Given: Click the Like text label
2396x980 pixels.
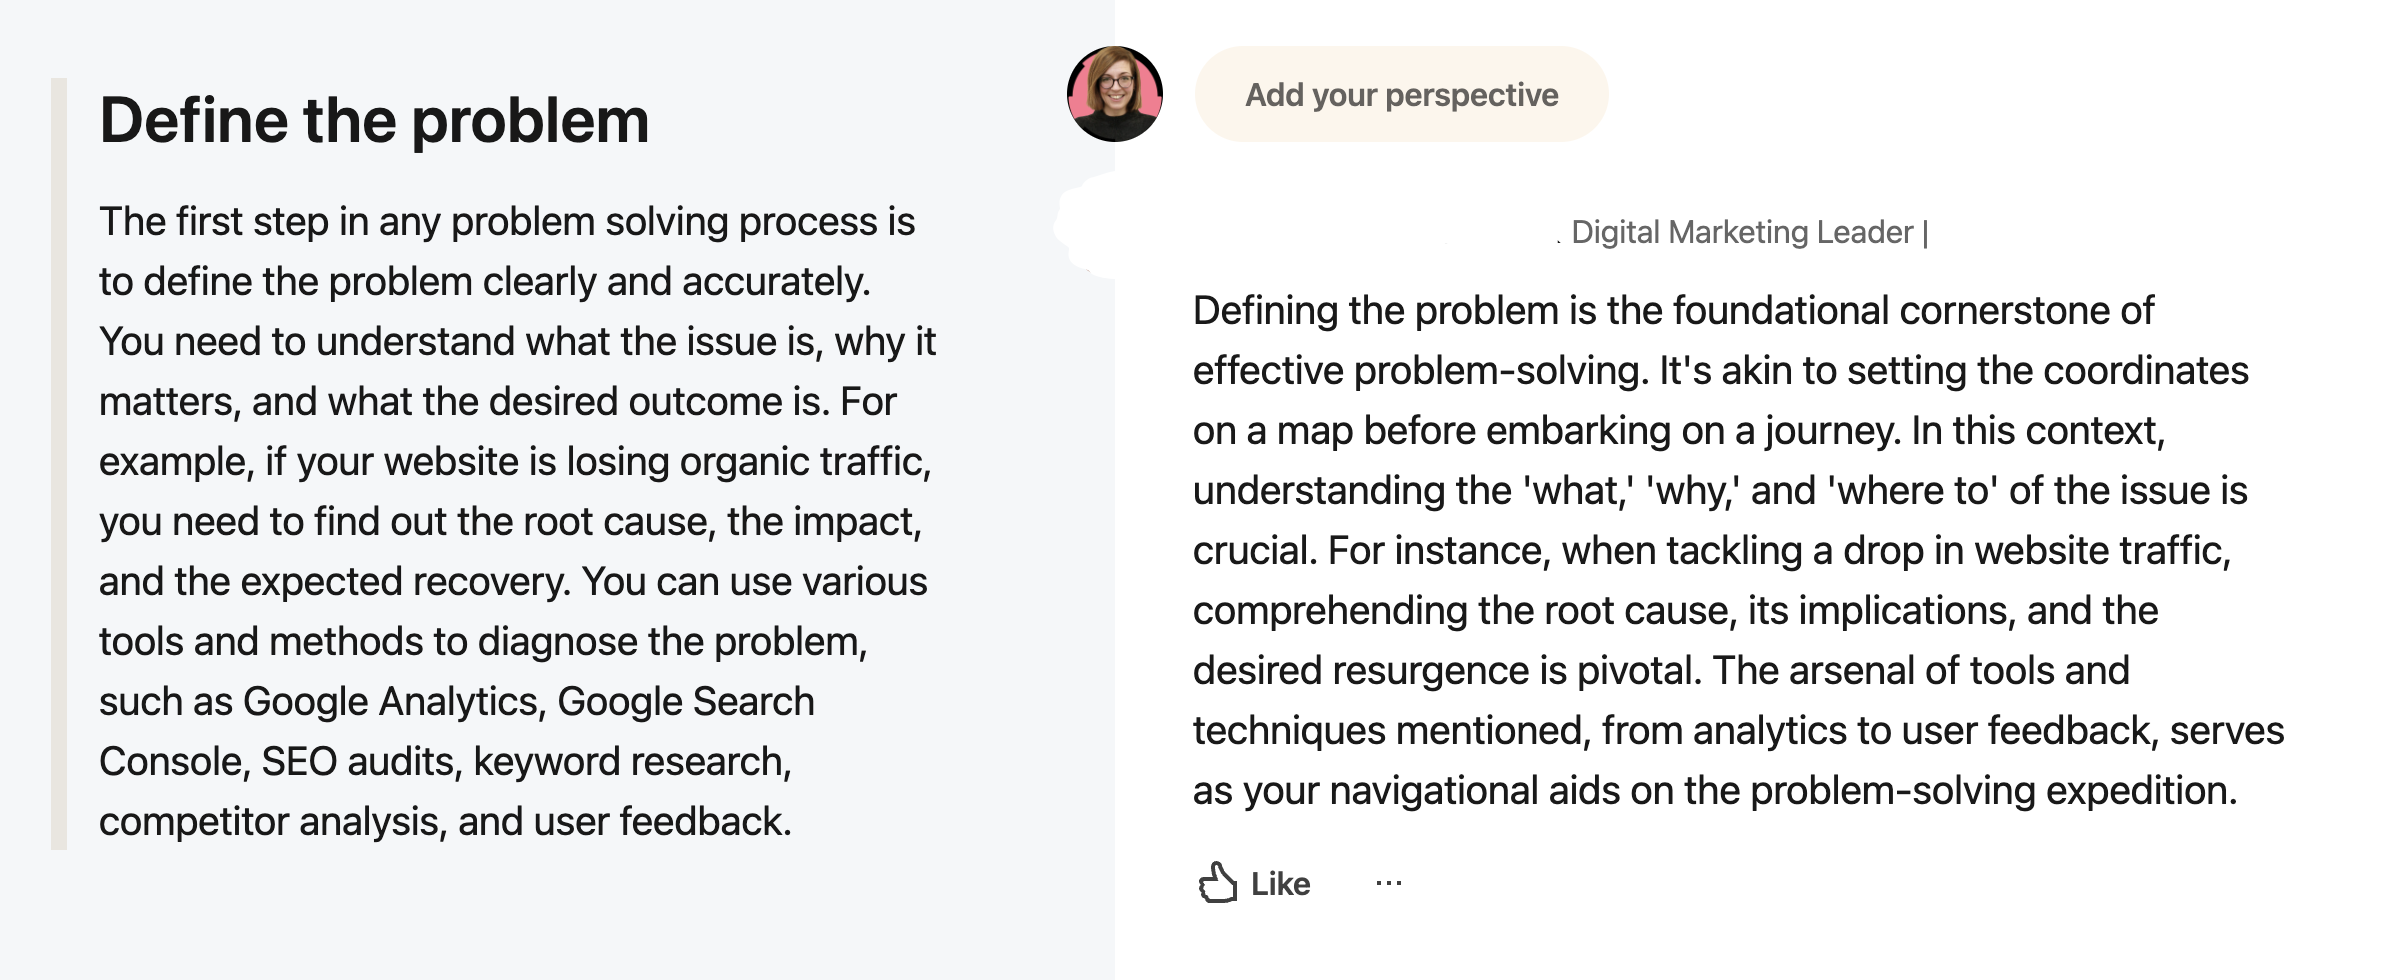Looking at the screenshot, I should [1280, 884].
